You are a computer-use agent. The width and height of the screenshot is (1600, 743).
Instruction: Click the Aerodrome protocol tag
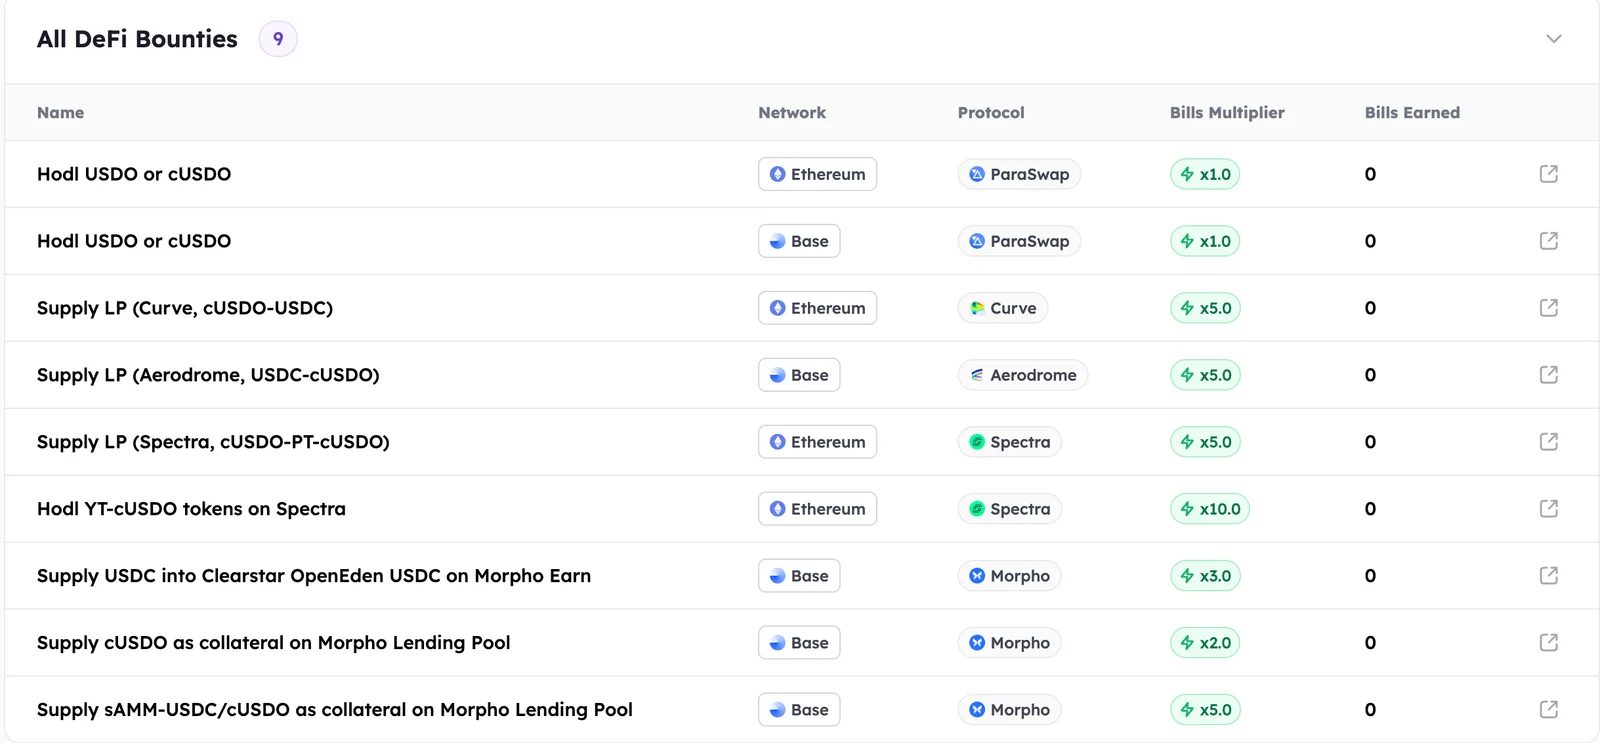pyautogui.click(x=1022, y=375)
